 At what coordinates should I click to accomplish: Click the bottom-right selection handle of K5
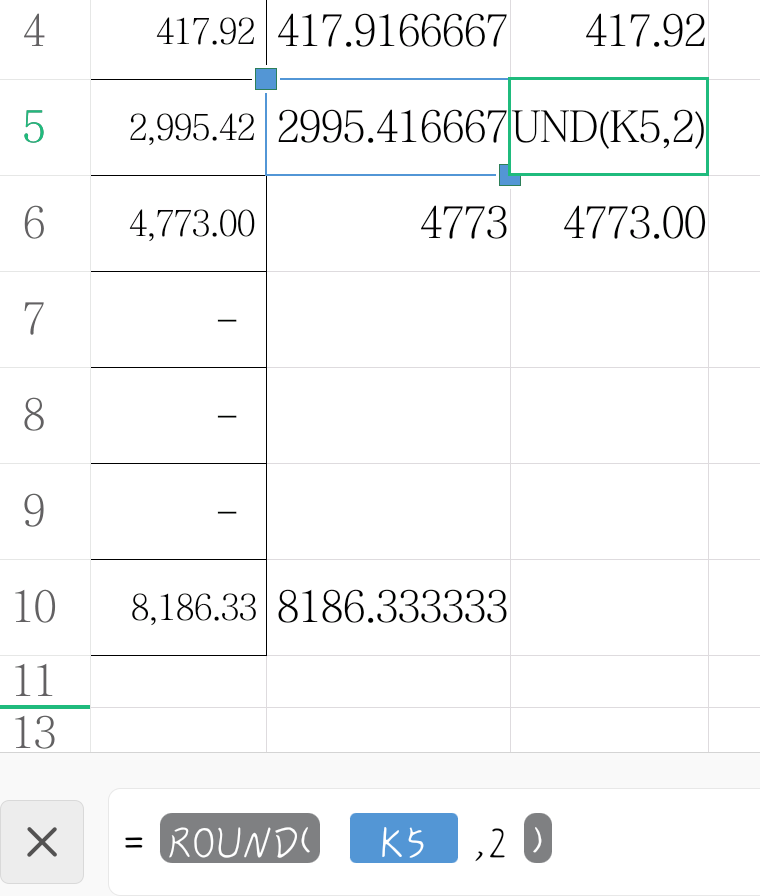[x=510, y=175]
